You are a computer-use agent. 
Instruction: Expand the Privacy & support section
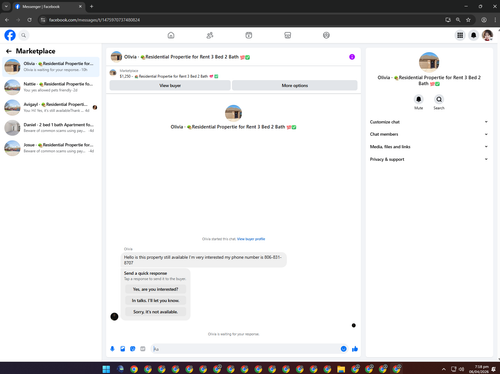429,159
